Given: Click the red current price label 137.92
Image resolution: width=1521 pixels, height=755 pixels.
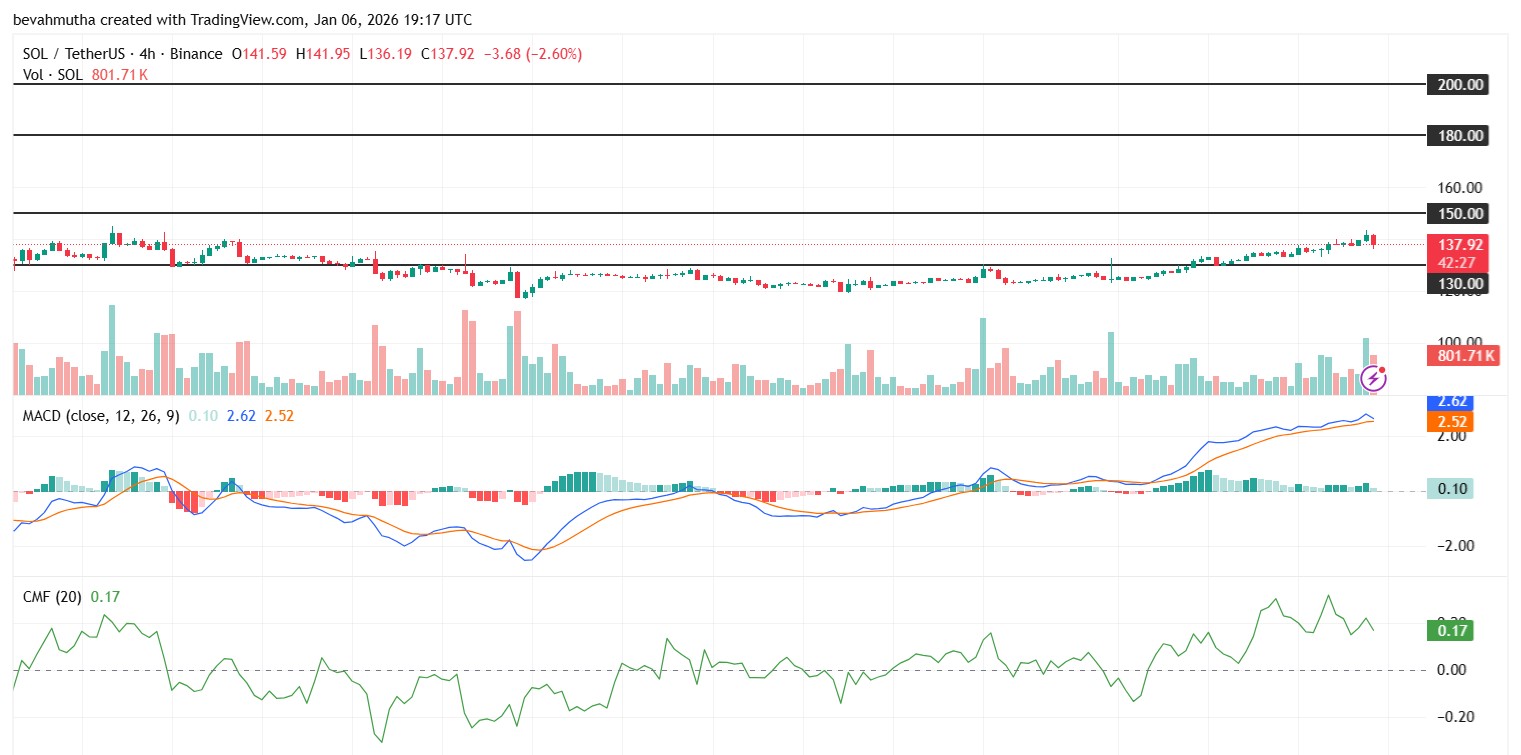Looking at the screenshot, I should (1460, 245).
